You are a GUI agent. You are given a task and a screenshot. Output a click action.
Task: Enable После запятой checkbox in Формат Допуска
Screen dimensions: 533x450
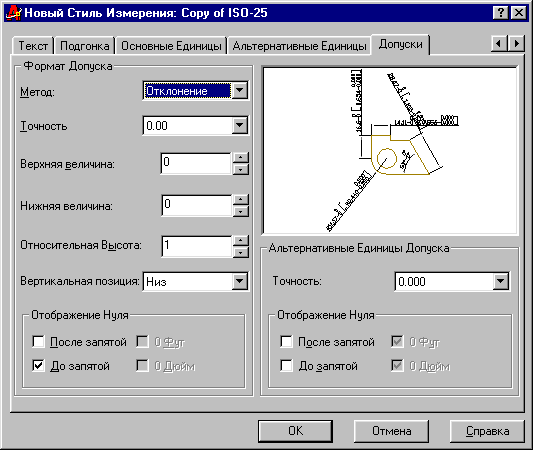click(x=38, y=342)
